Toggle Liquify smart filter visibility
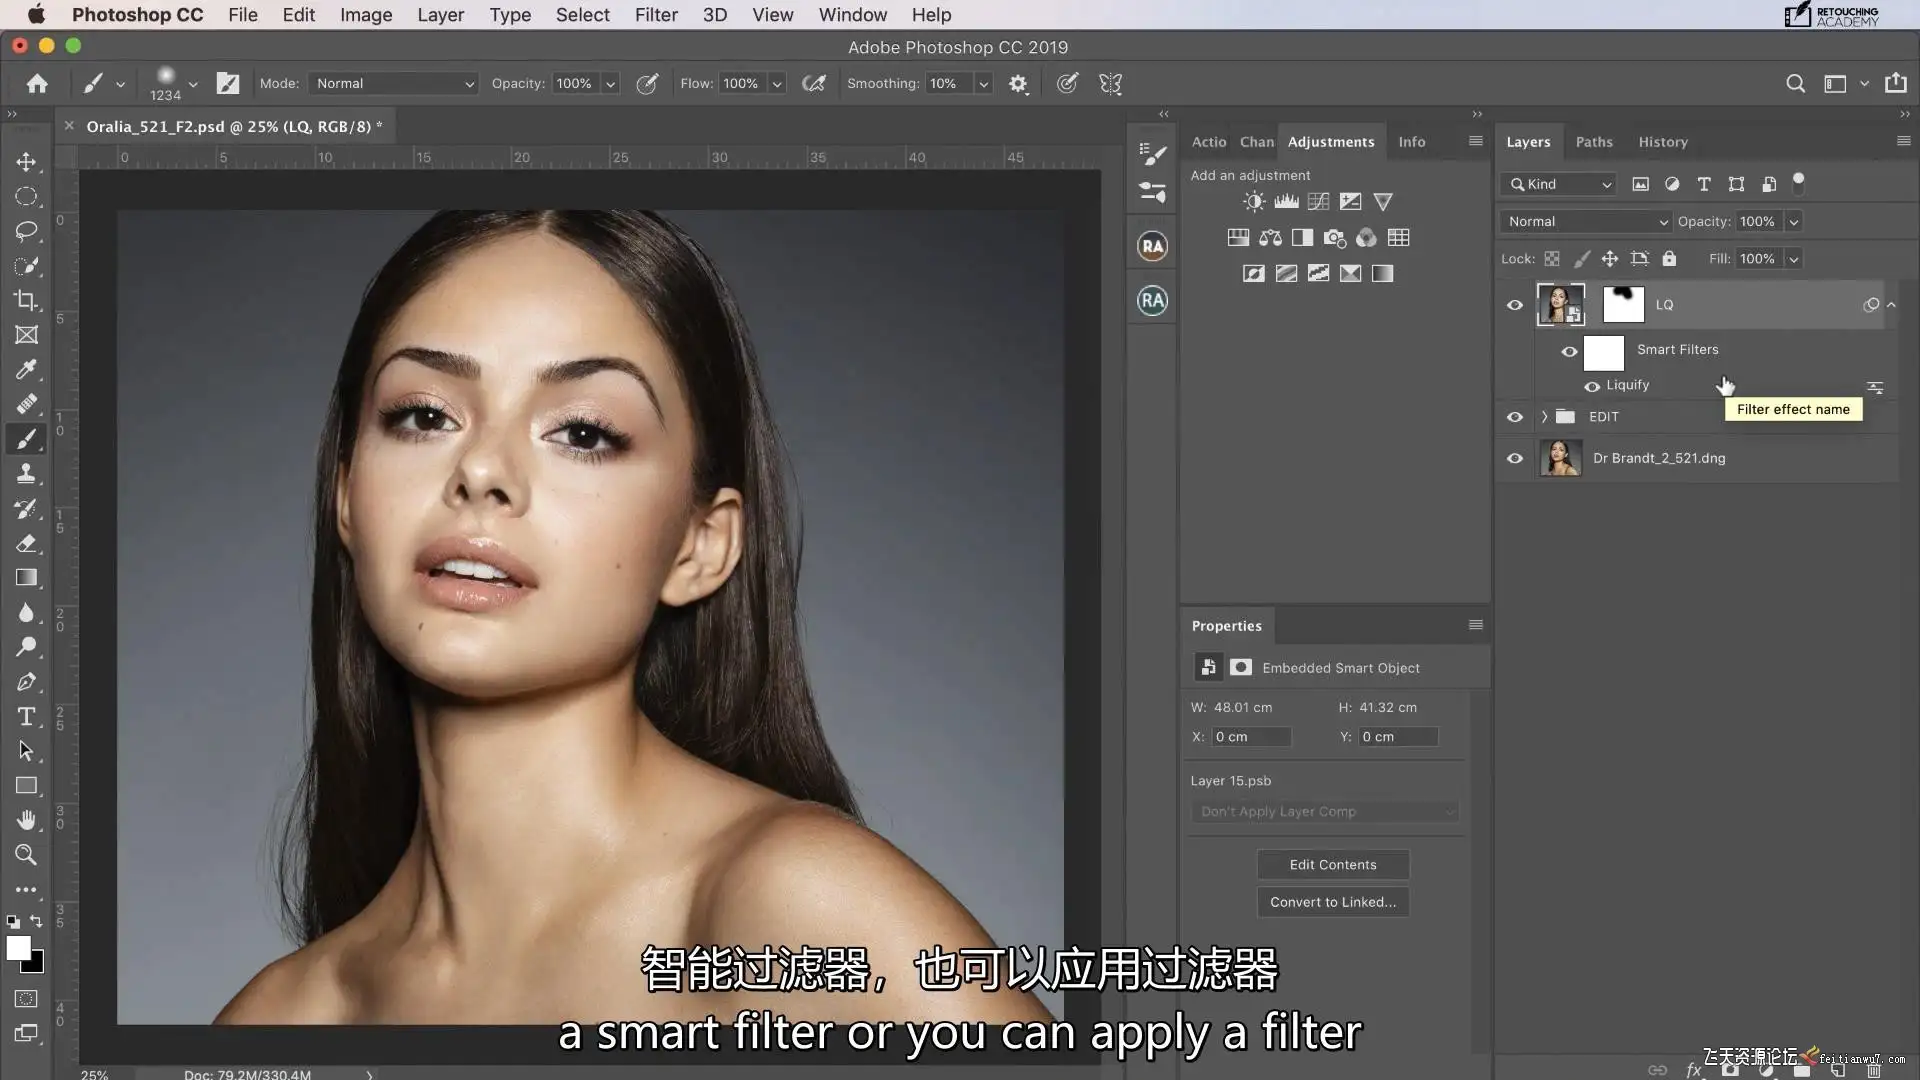1920x1080 pixels. [1591, 386]
